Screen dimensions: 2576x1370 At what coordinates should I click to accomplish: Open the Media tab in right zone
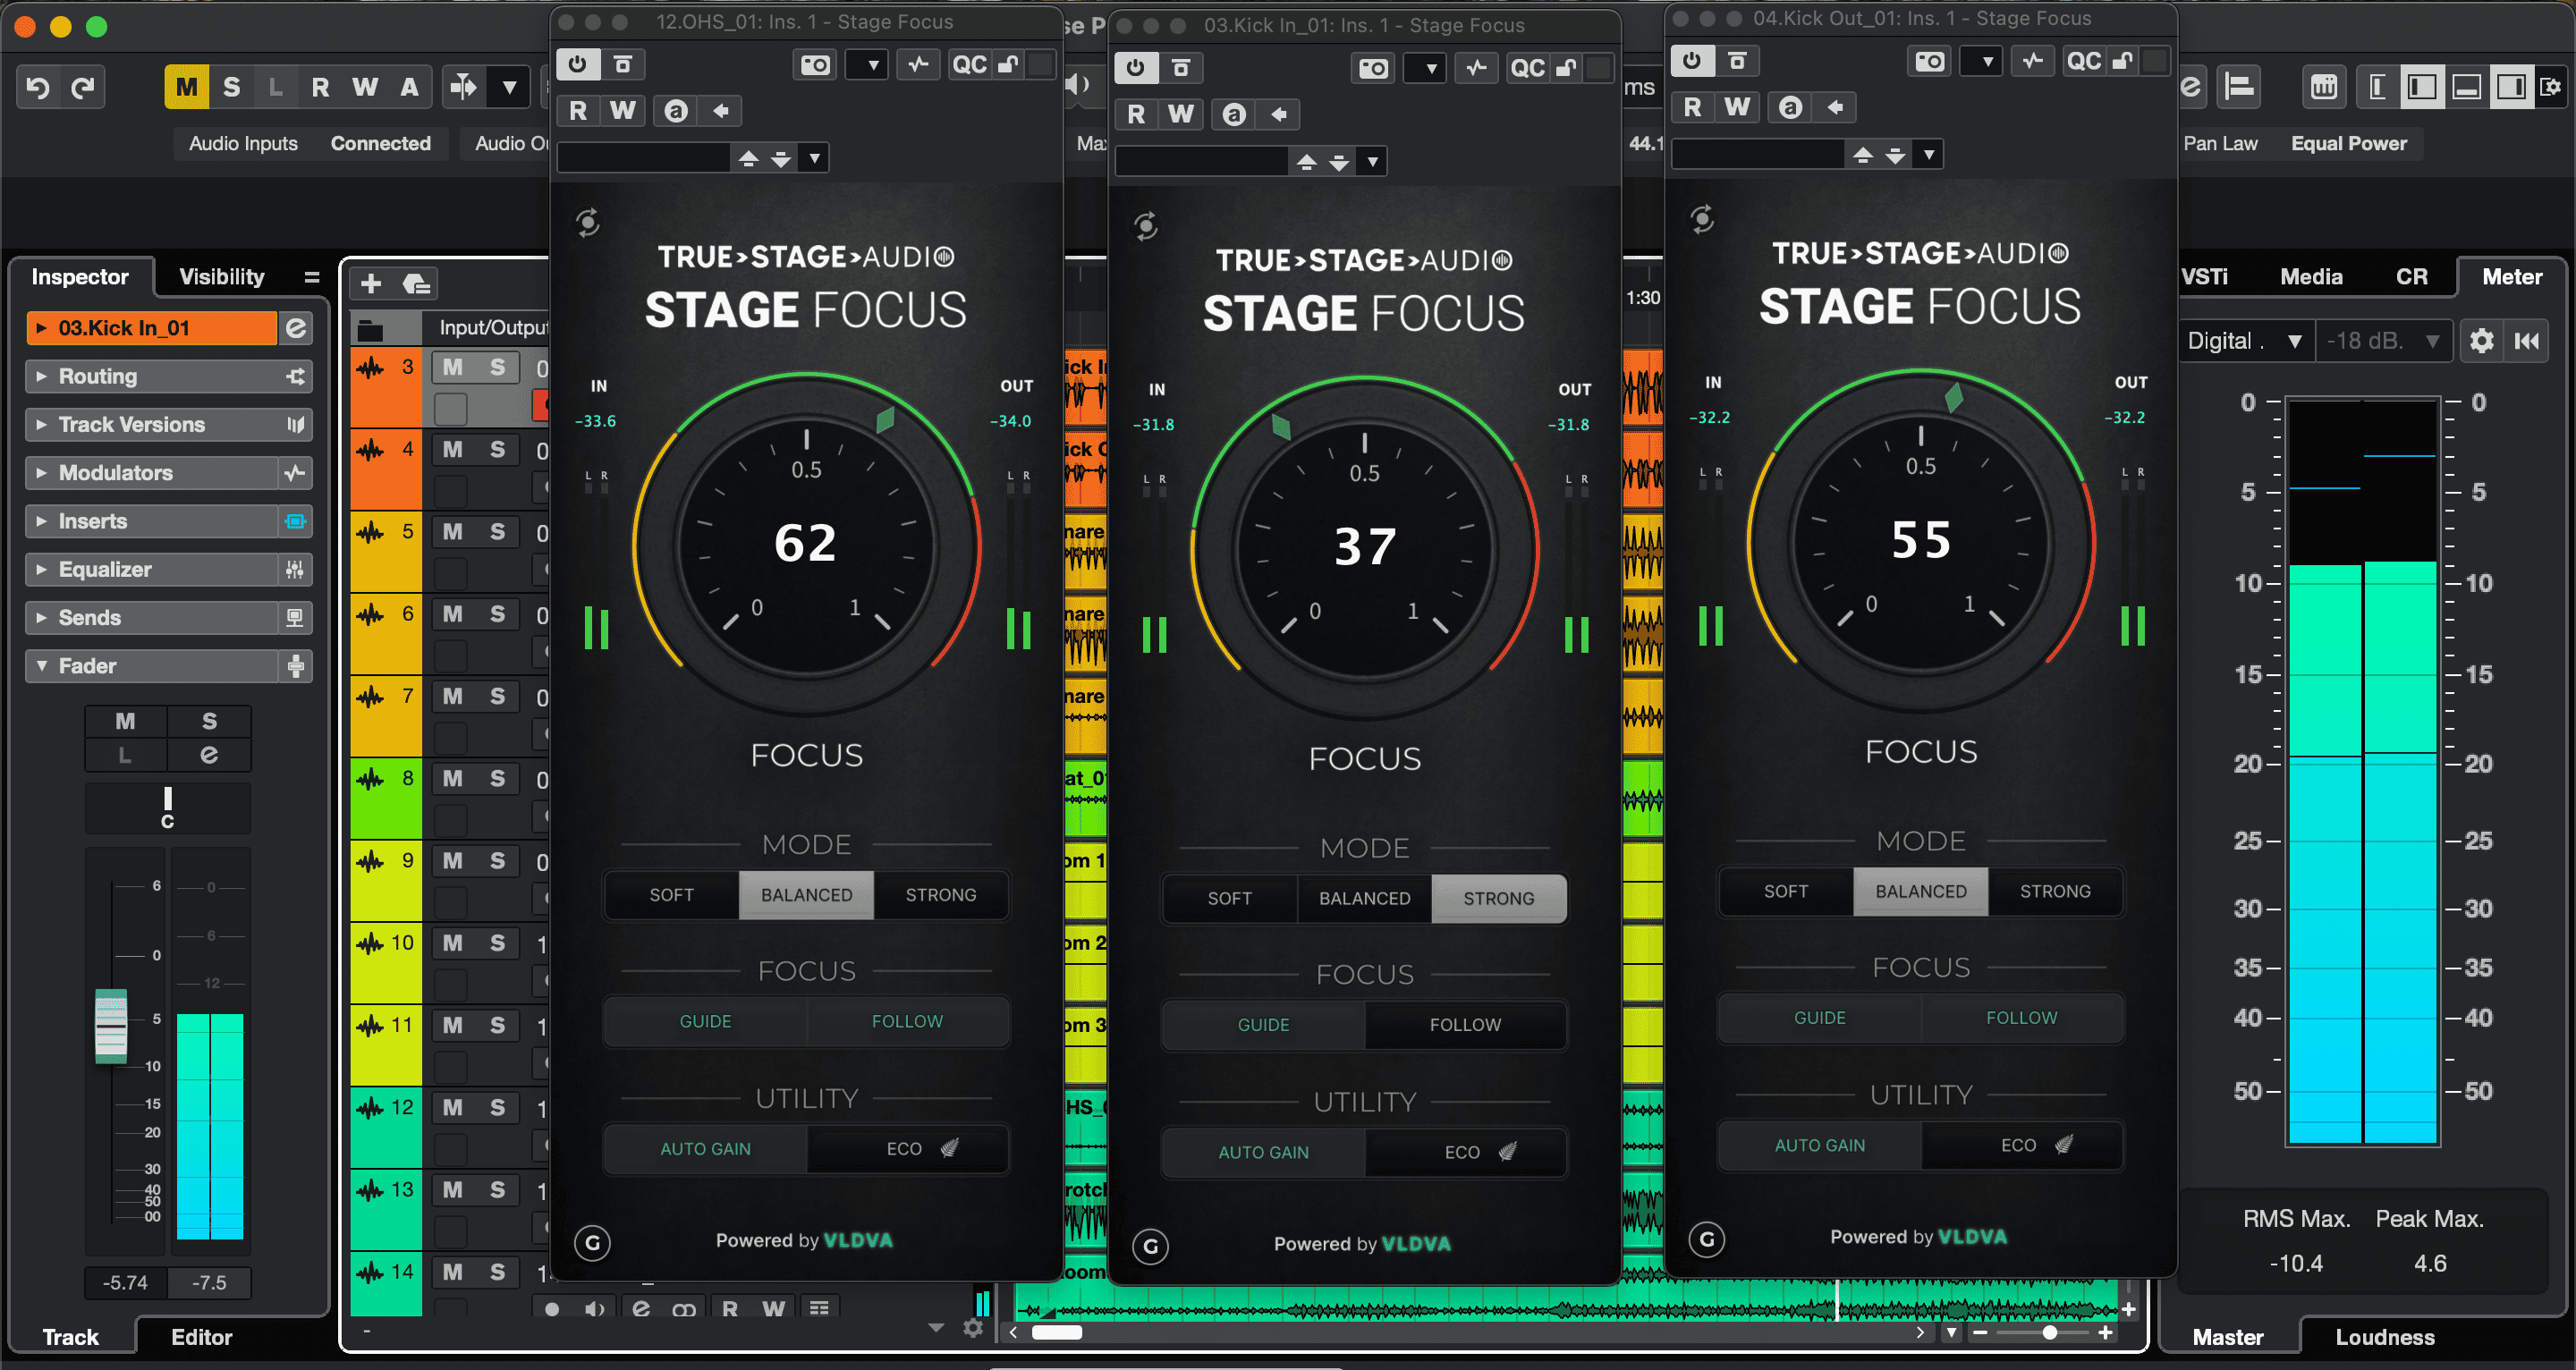pyautogui.click(x=2311, y=277)
